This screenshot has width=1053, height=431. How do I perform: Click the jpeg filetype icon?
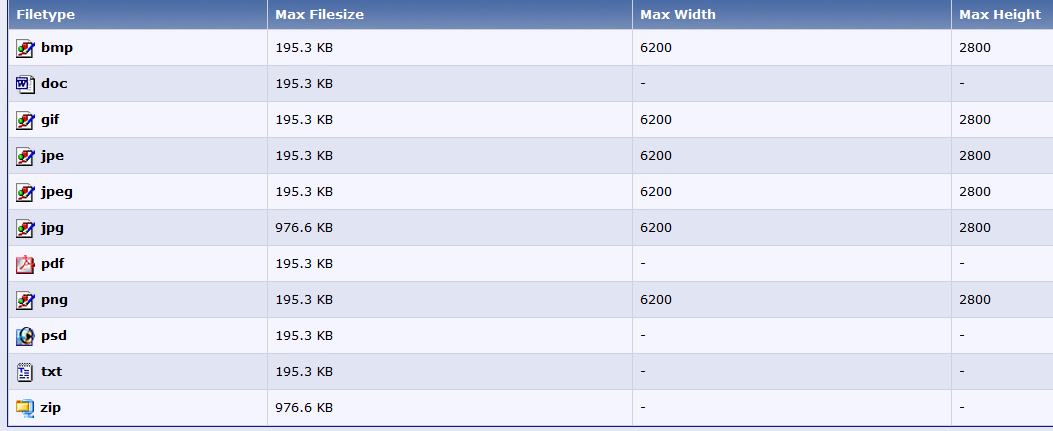[25, 193]
